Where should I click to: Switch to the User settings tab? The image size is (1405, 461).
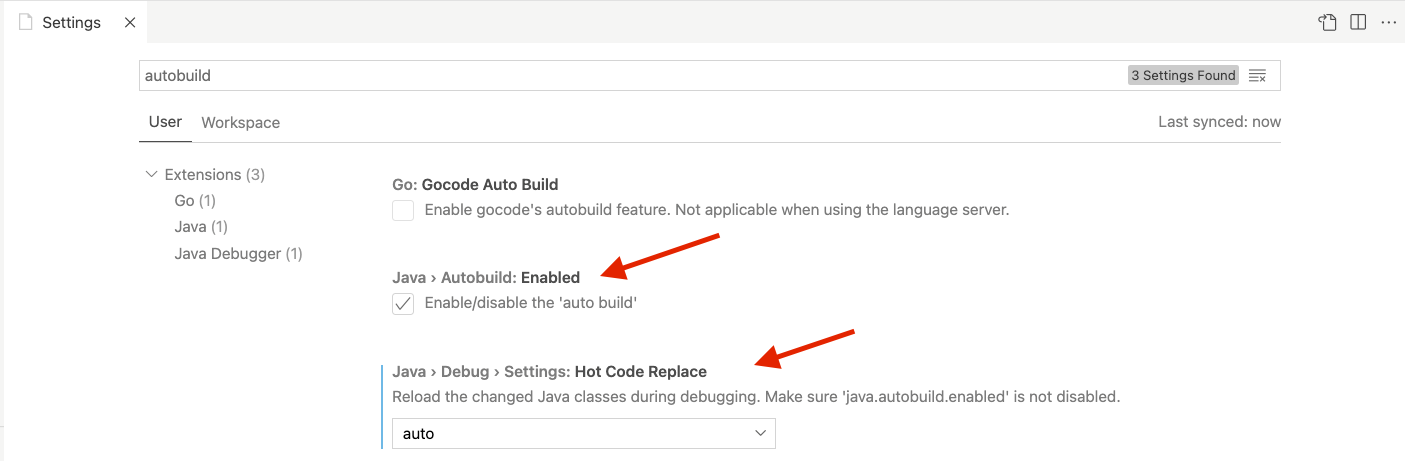165,122
